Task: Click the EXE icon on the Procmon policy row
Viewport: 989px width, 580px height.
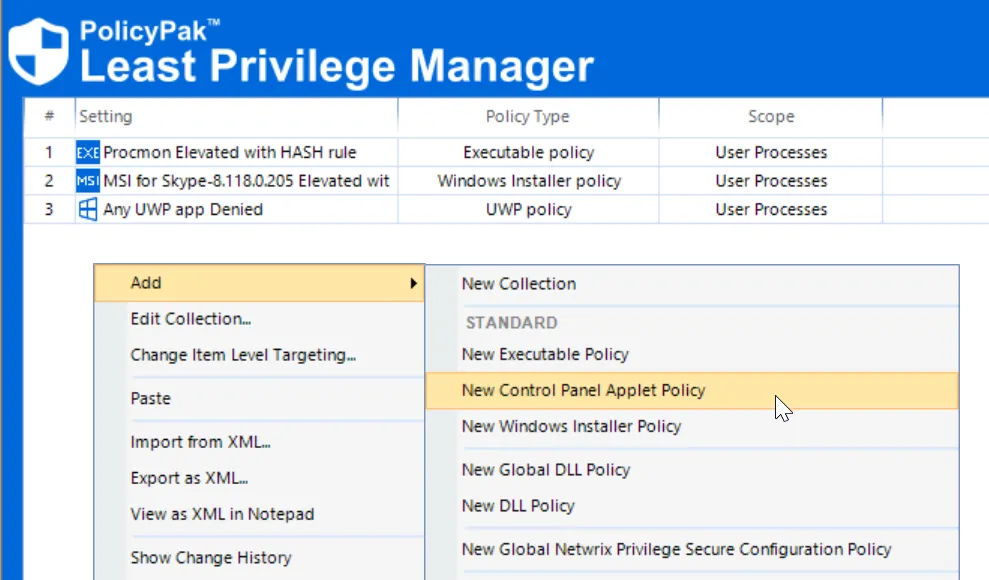Action: point(87,152)
